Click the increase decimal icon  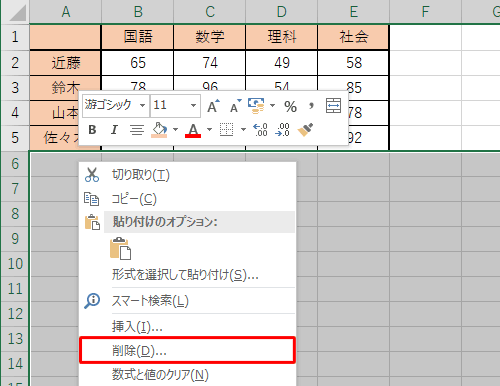pos(260,130)
